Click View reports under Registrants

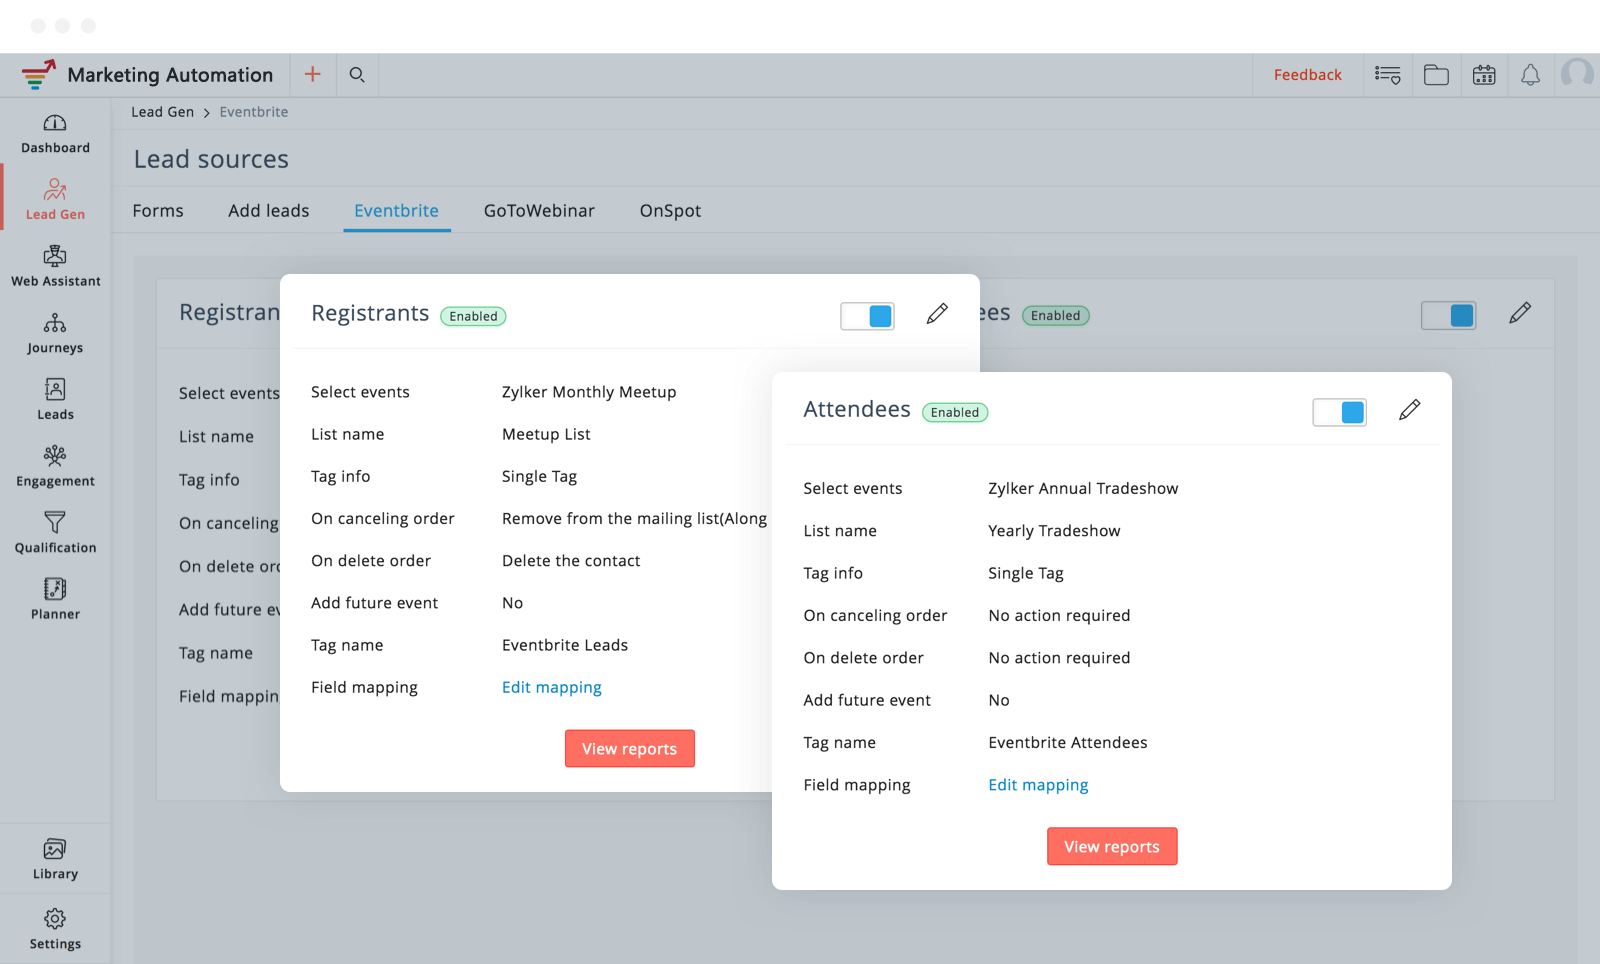click(x=629, y=749)
